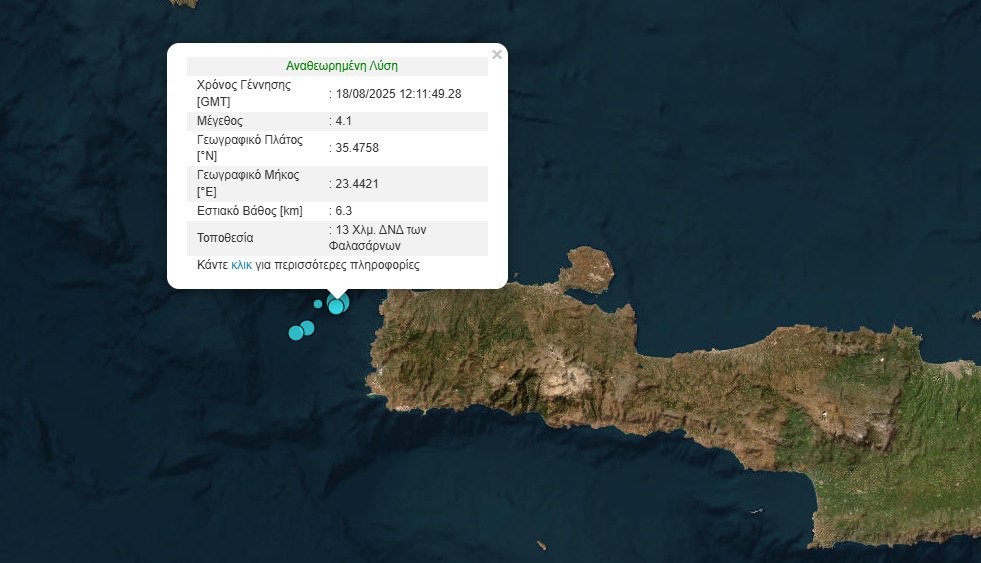The image size is (981, 563).
Task: Open the 'κλικ' link for more information
Action: point(241,266)
